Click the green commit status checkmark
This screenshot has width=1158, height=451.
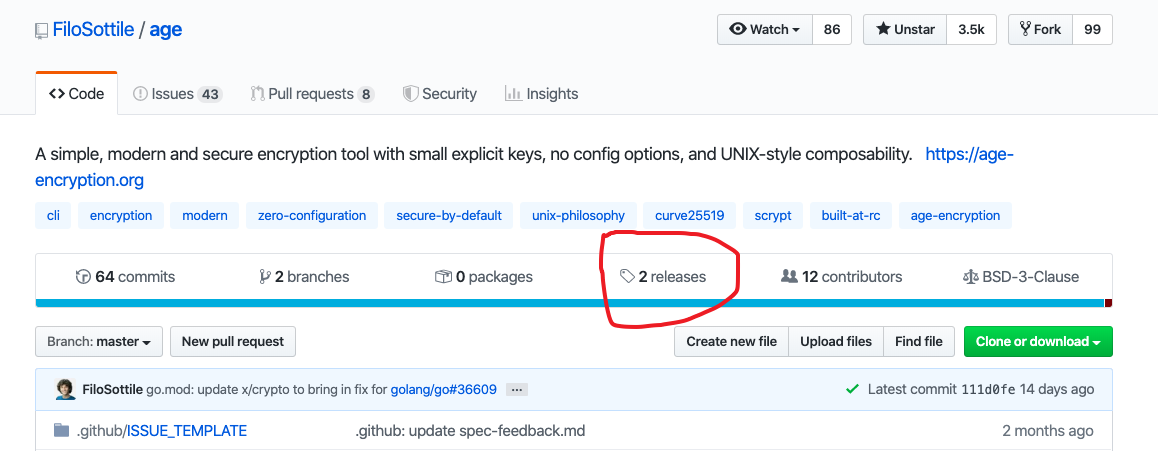pos(852,389)
